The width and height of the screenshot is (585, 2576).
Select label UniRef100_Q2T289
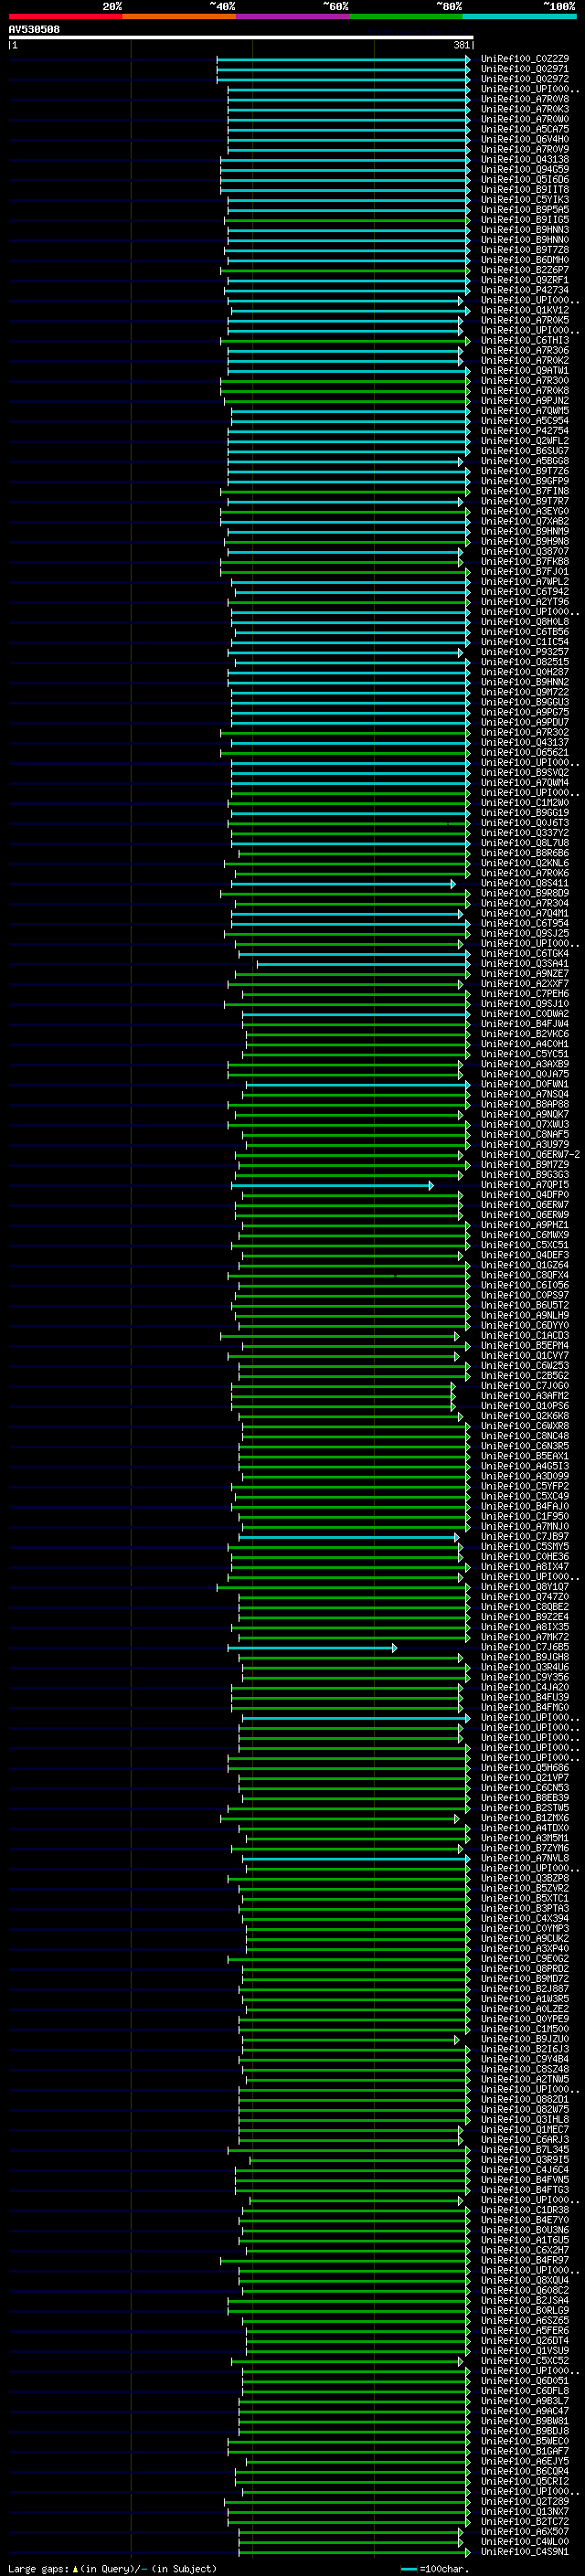pyautogui.click(x=524, y=2501)
